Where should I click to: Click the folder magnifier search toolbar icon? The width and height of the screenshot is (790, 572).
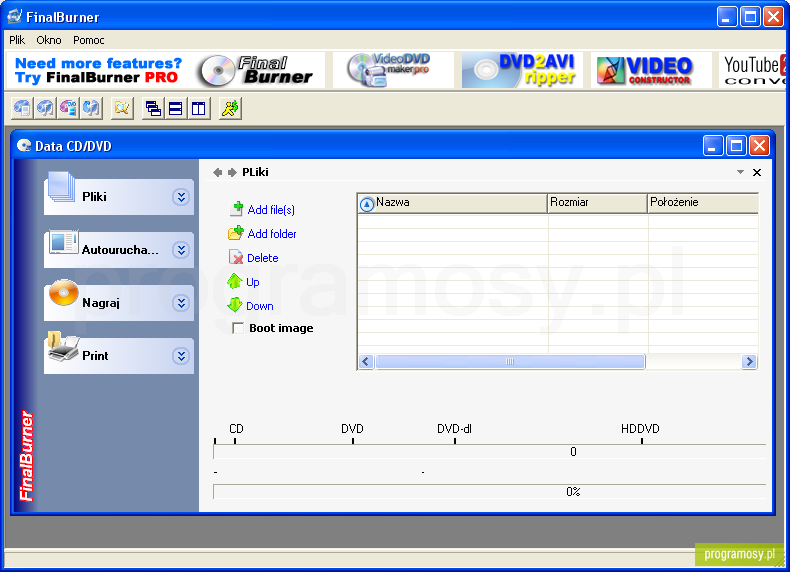pyautogui.click(x=122, y=108)
